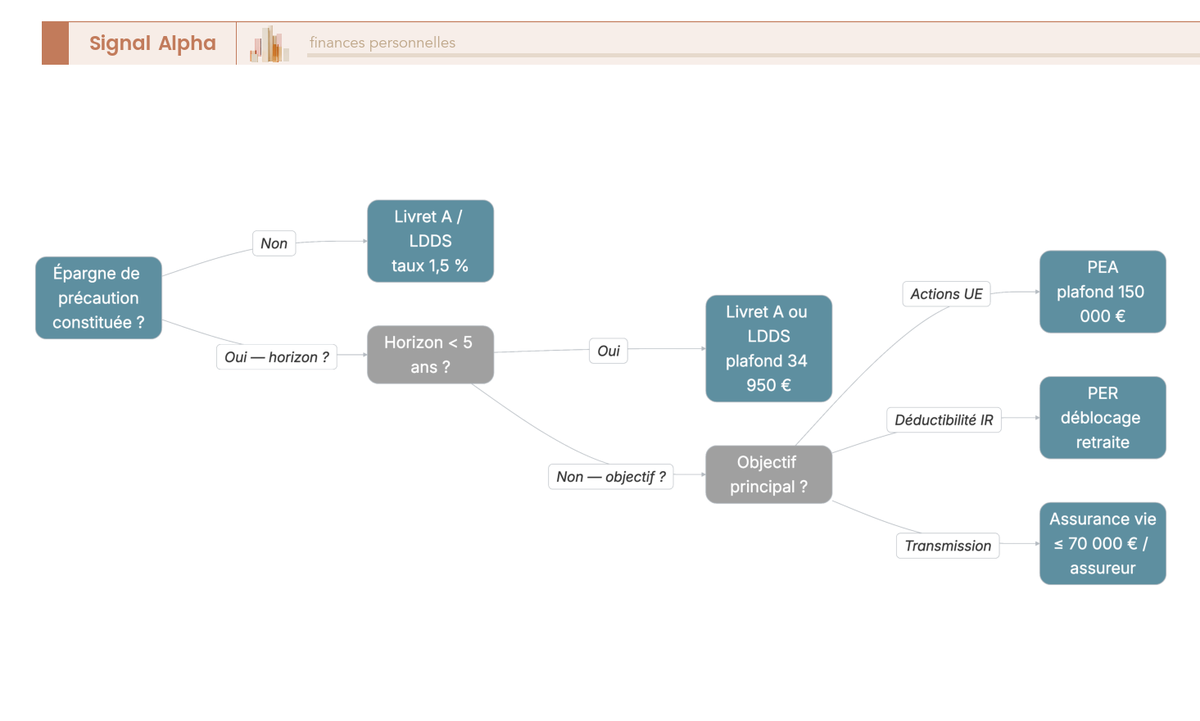Image resolution: width=1200 pixels, height=721 pixels.
Task: Select the PEA plafond 150 000 € node
Action: coord(1102,292)
